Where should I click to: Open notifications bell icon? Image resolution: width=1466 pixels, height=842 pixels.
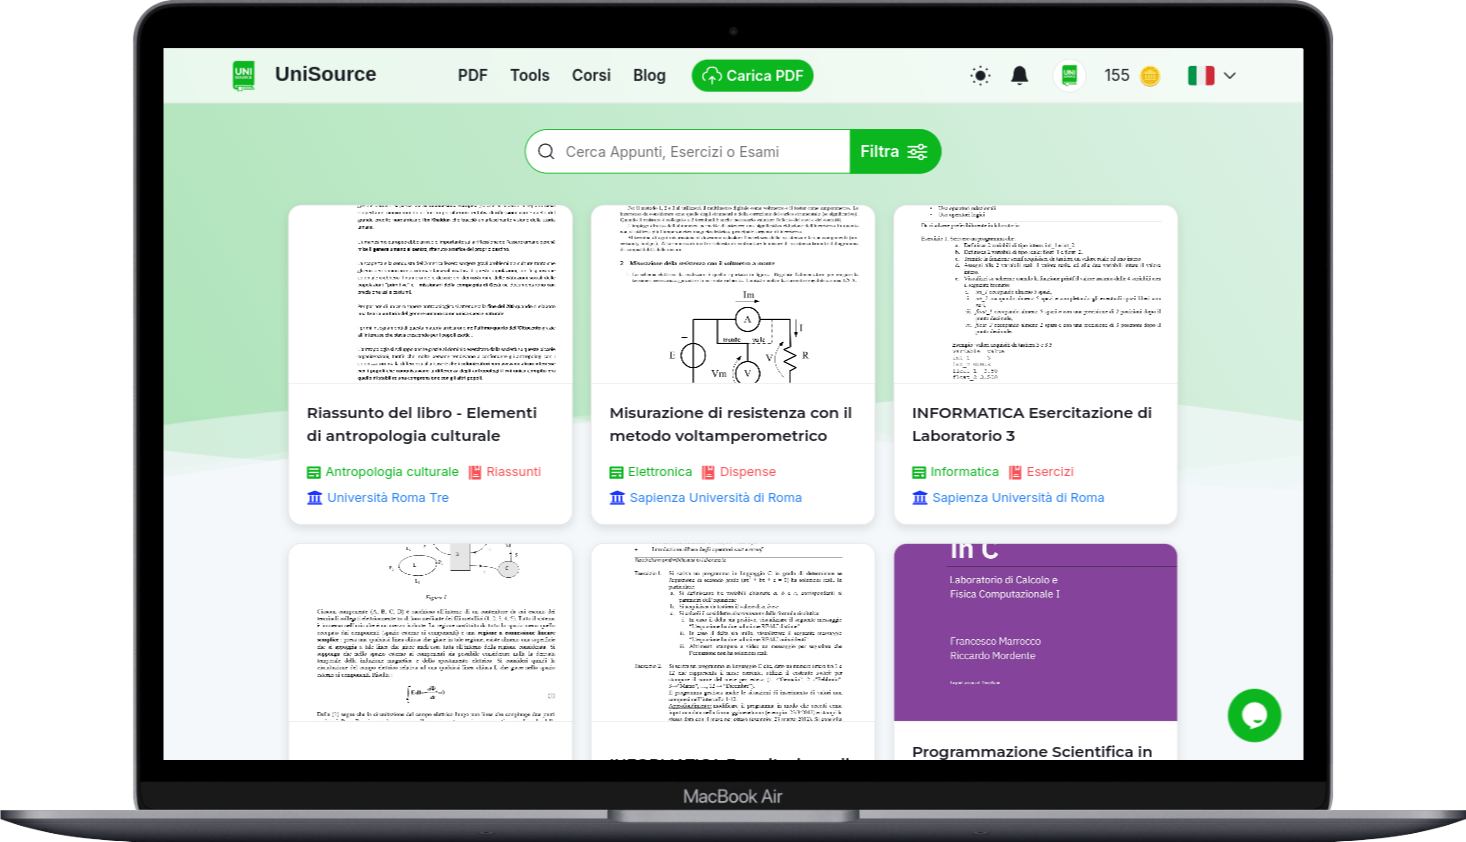(x=1019, y=76)
